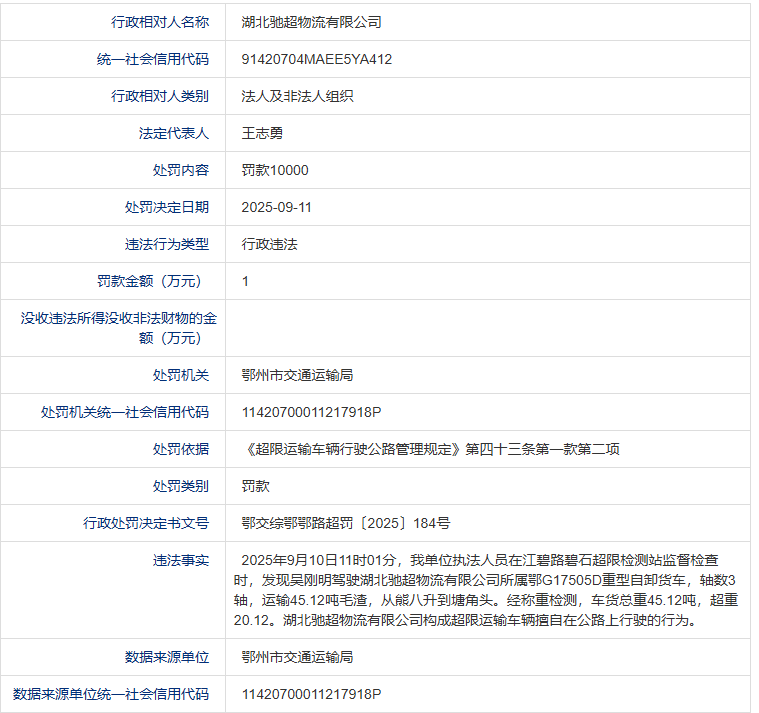Click the 行政处罚决定书文号 label cell
759x713 pixels.
(x=146, y=523)
